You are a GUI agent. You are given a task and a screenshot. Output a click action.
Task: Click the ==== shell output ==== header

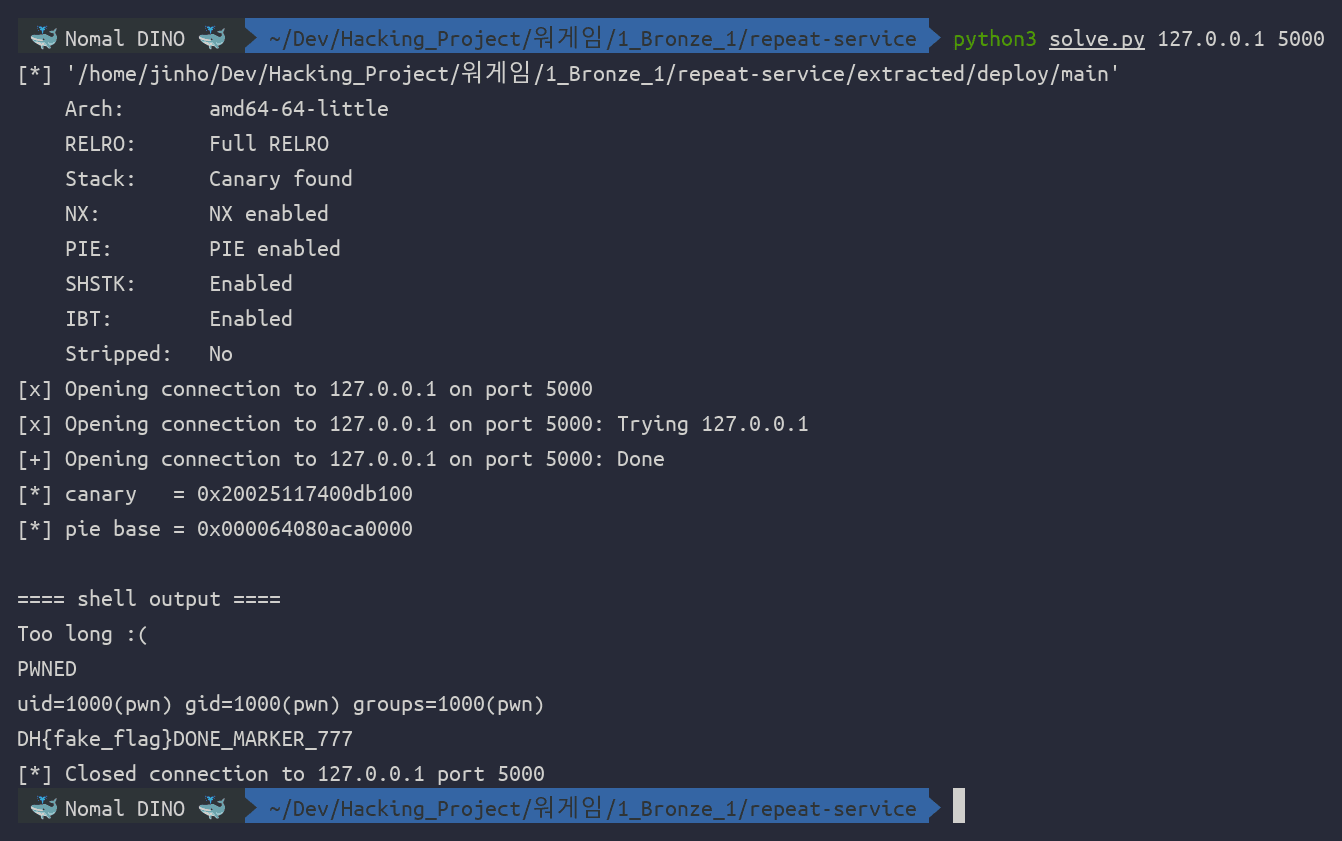coord(148,599)
